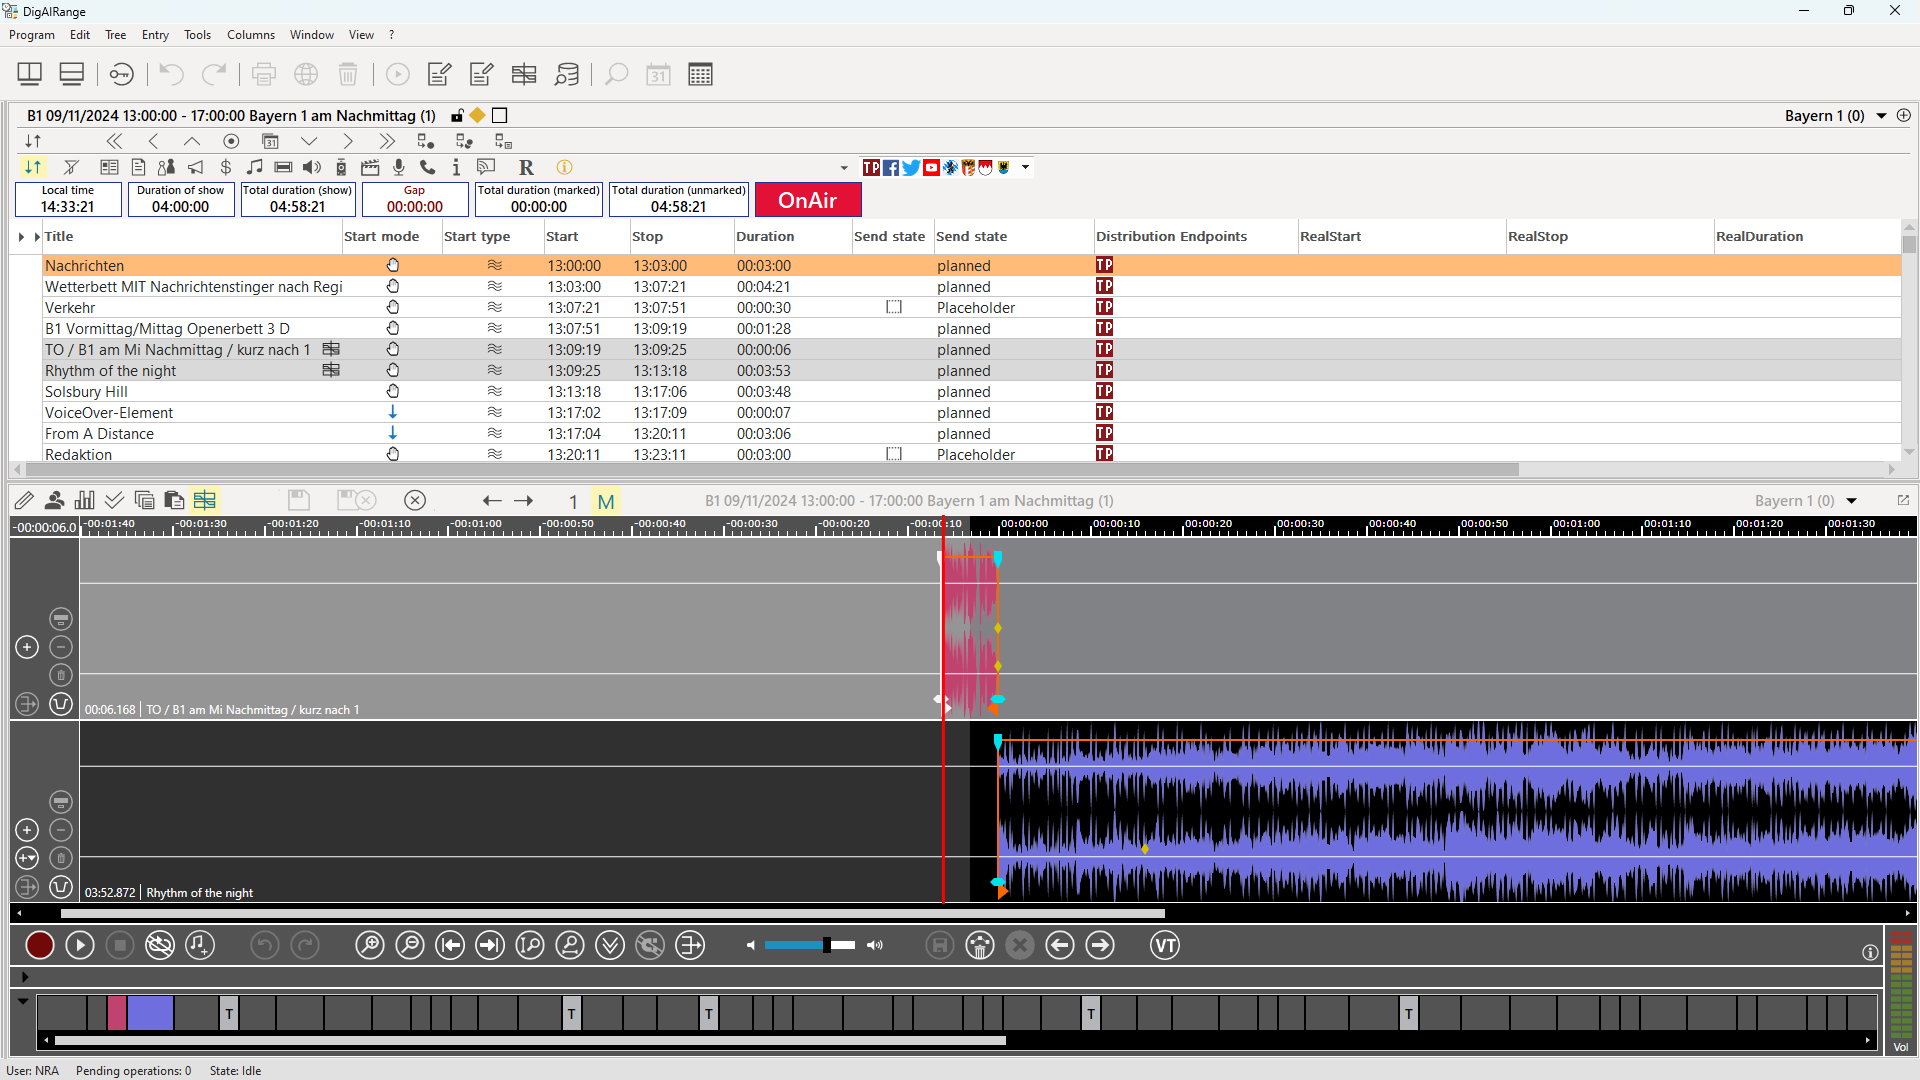Click the zoom in magnifier icon
Viewport: 1920px width, 1080px height.
click(x=370, y=945)
